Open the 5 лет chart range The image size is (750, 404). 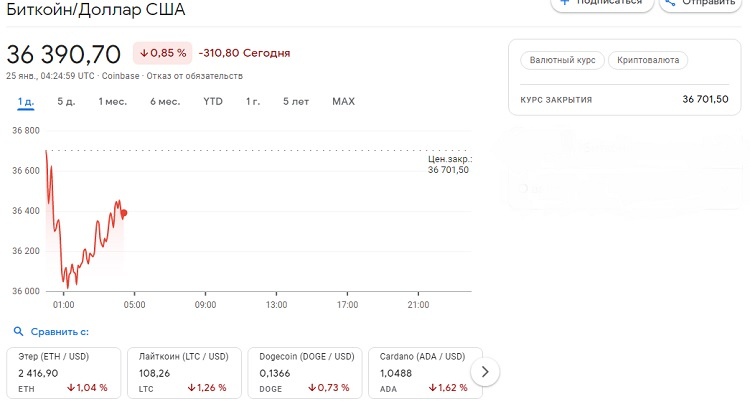296,101
